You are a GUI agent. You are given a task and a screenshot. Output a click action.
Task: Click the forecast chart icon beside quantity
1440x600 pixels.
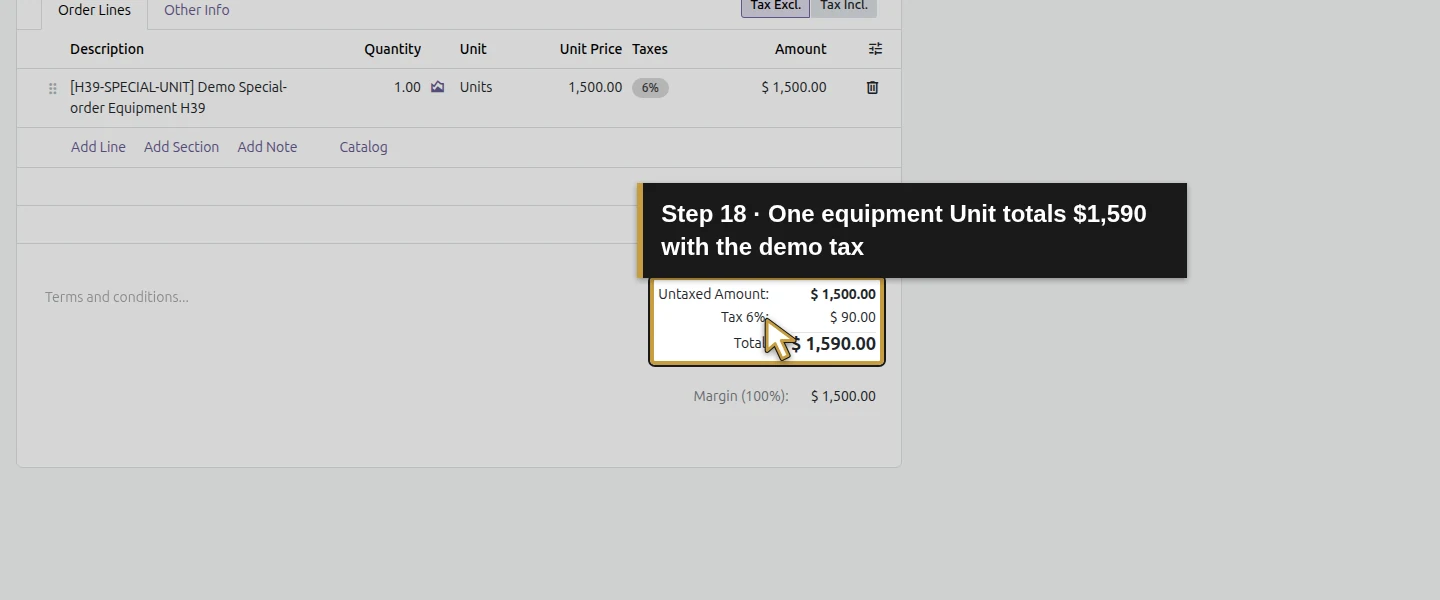(437, 87)
